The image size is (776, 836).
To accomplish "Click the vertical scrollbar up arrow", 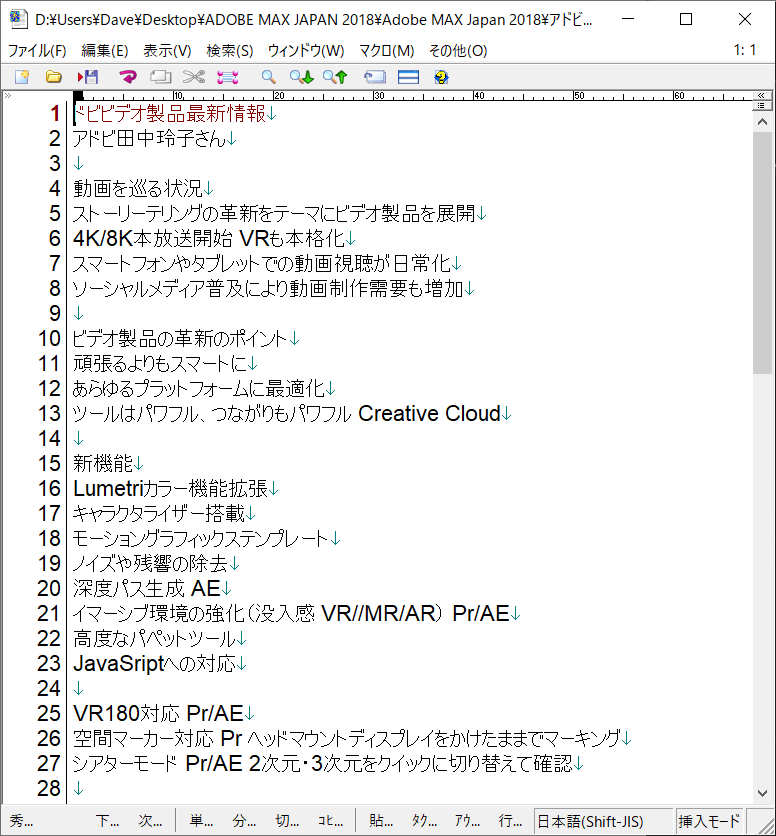I will click(x=762, y=122).
